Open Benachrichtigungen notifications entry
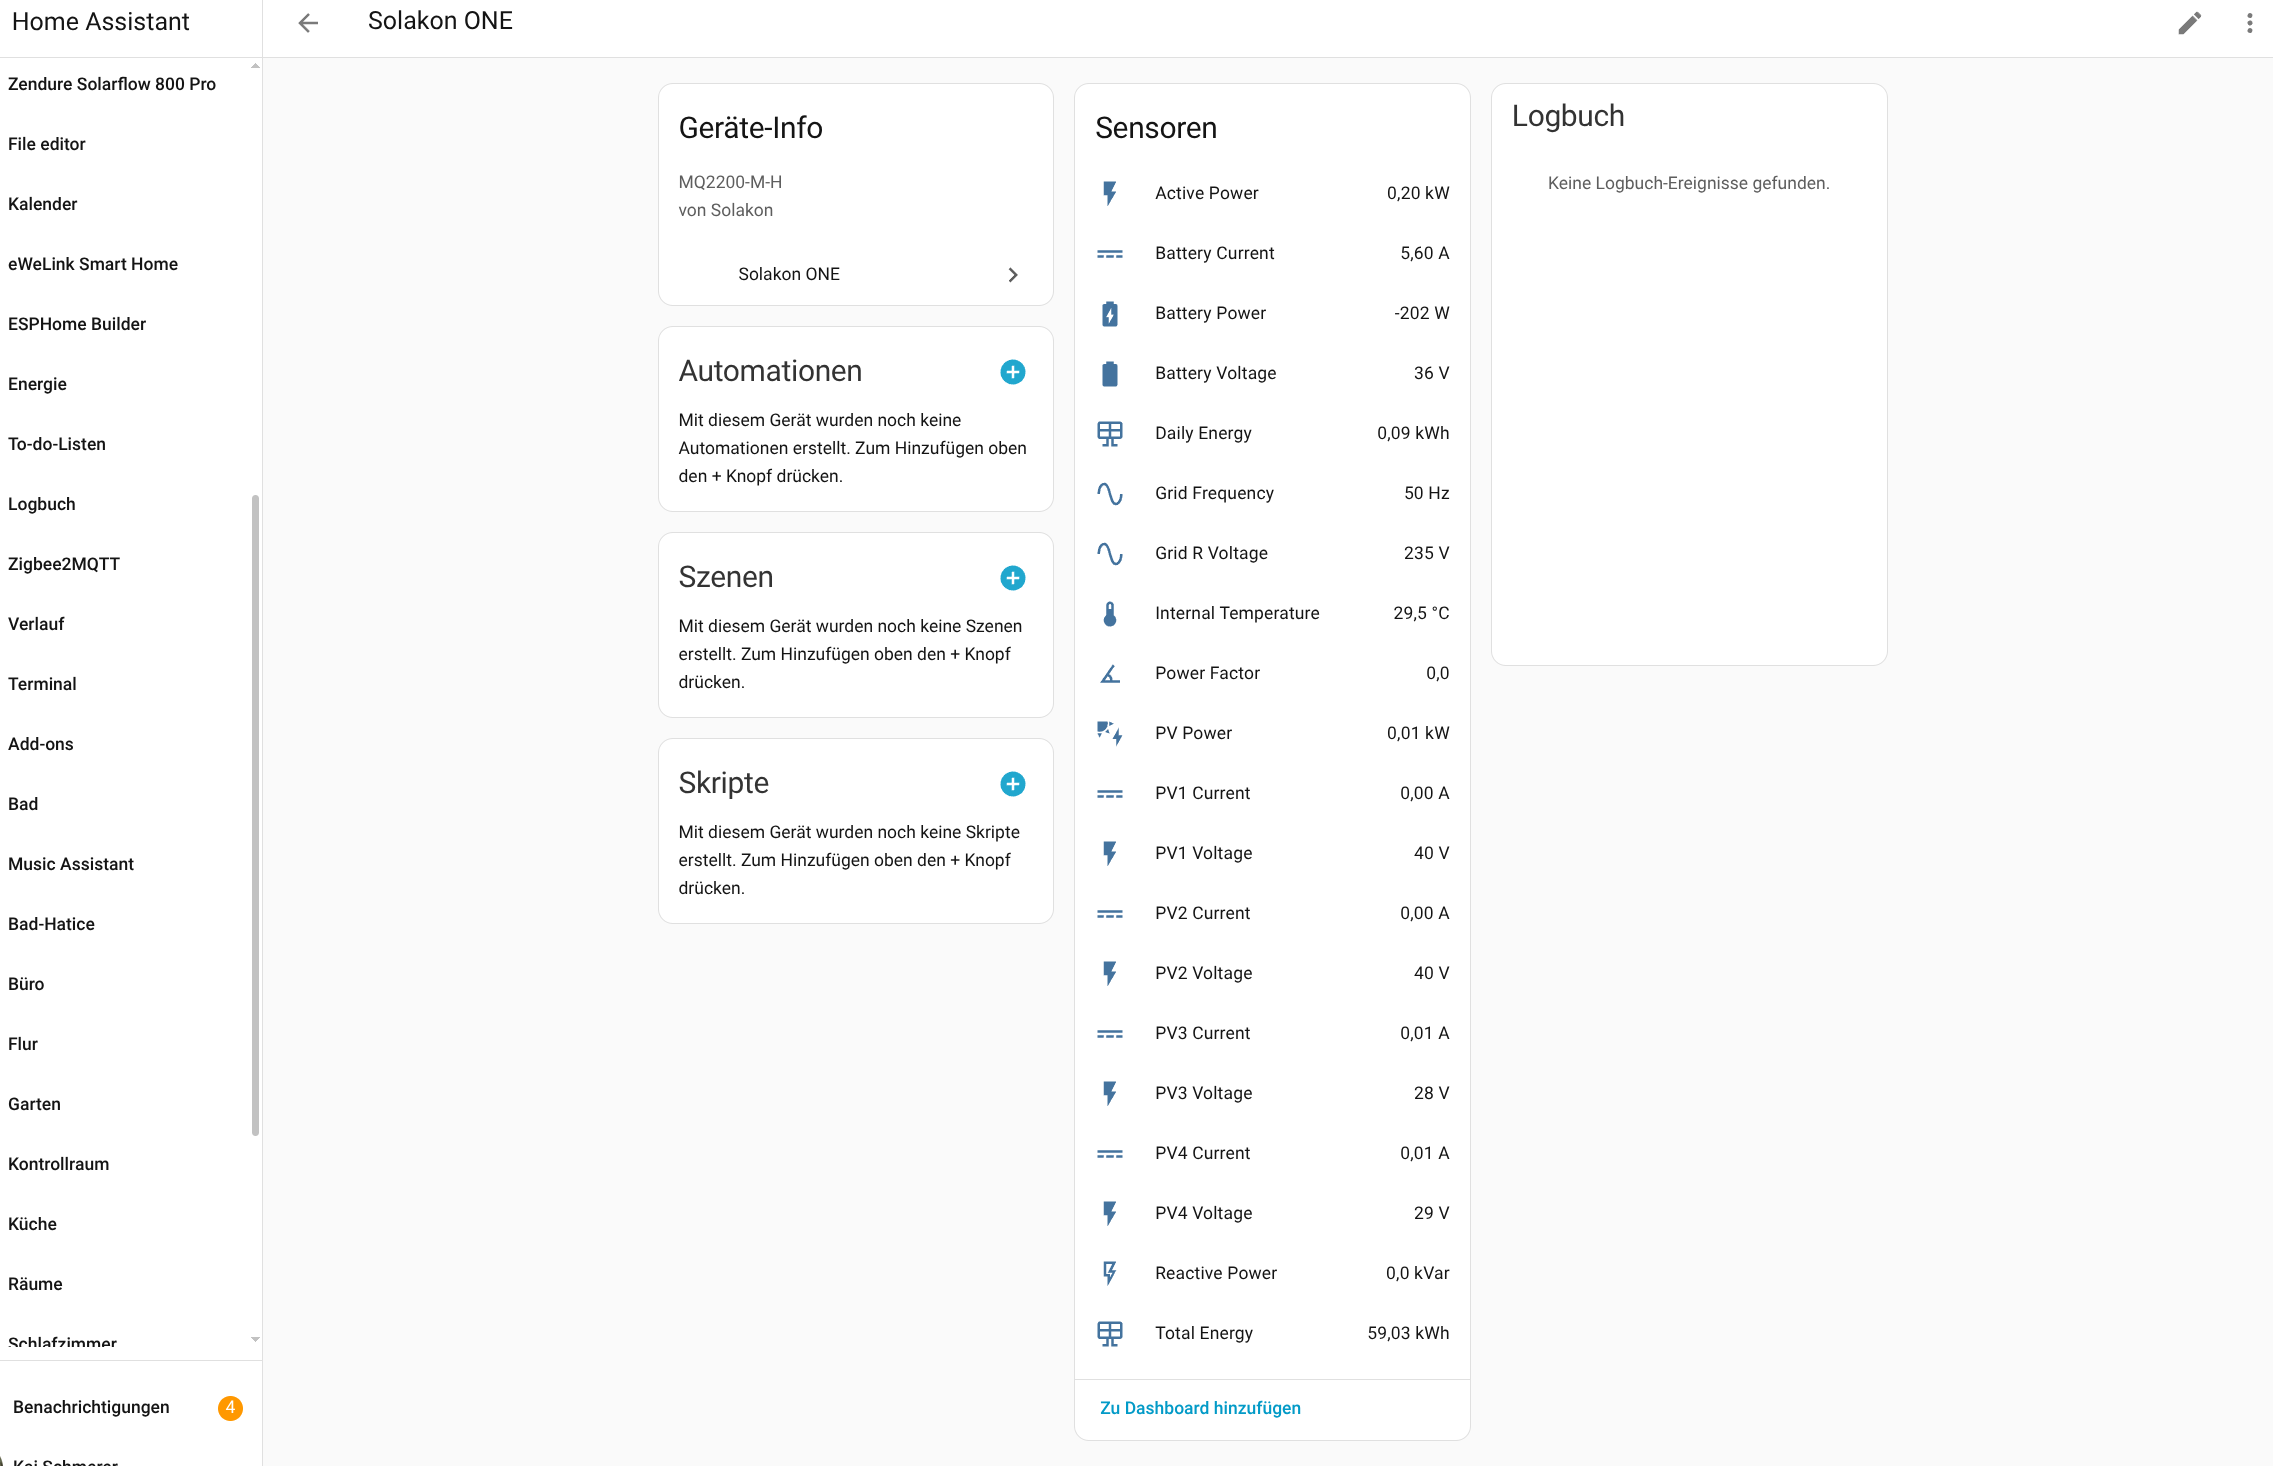Viewport: 2273px width, 1466px height. 128,1407
